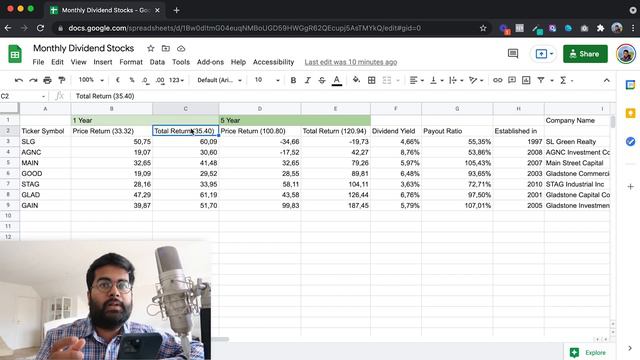This screenshot has width=640, height=360.
Task: Open the Insert menu
Action: coord(102,62)
